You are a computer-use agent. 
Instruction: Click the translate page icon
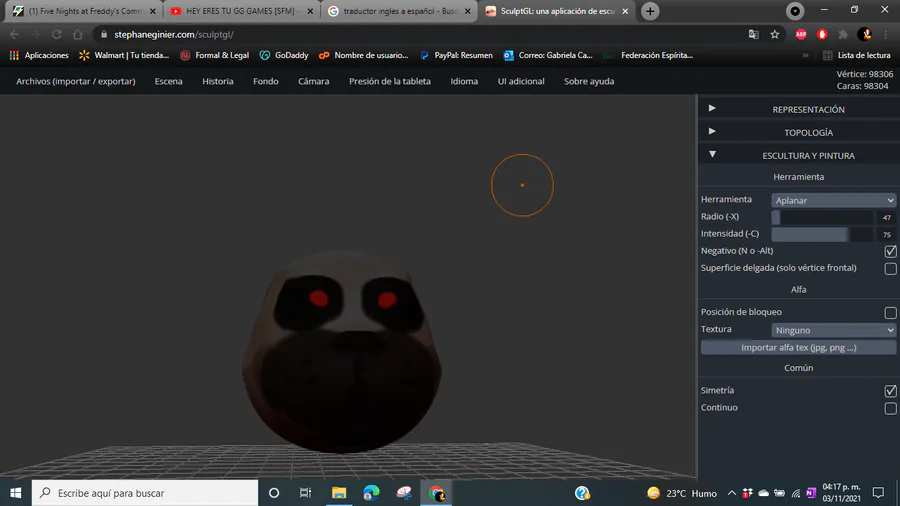[754, 34]
